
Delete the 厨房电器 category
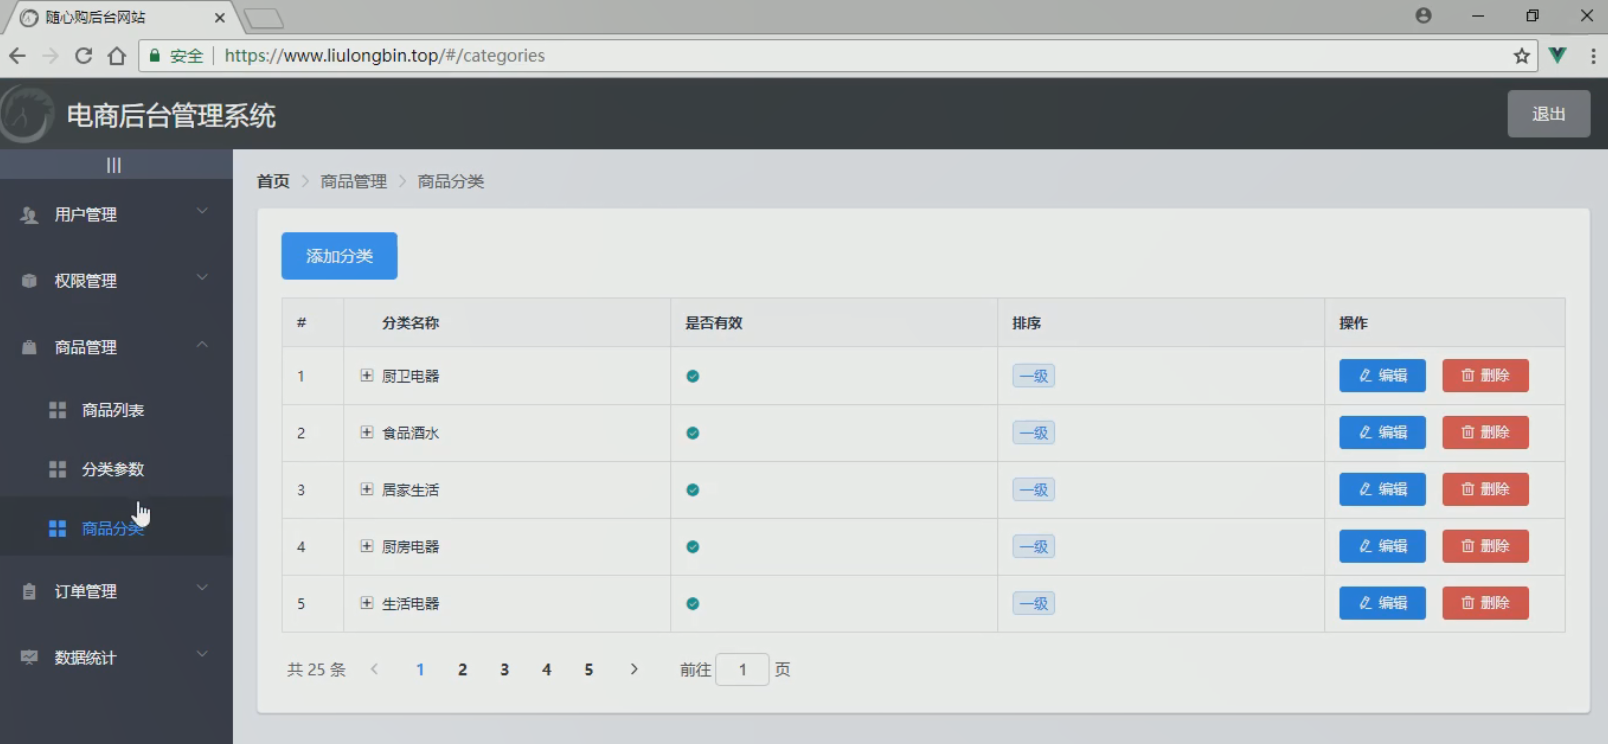click(1485, 547)
